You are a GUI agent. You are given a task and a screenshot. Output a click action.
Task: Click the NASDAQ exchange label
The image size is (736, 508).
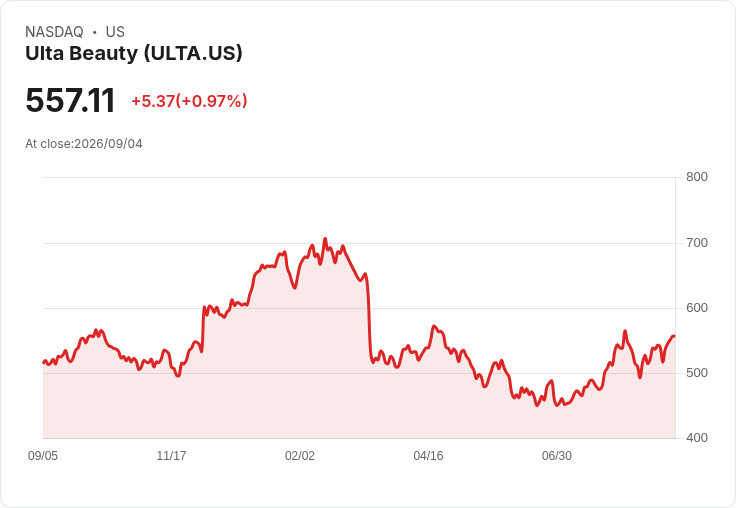[x=54, y=32]
